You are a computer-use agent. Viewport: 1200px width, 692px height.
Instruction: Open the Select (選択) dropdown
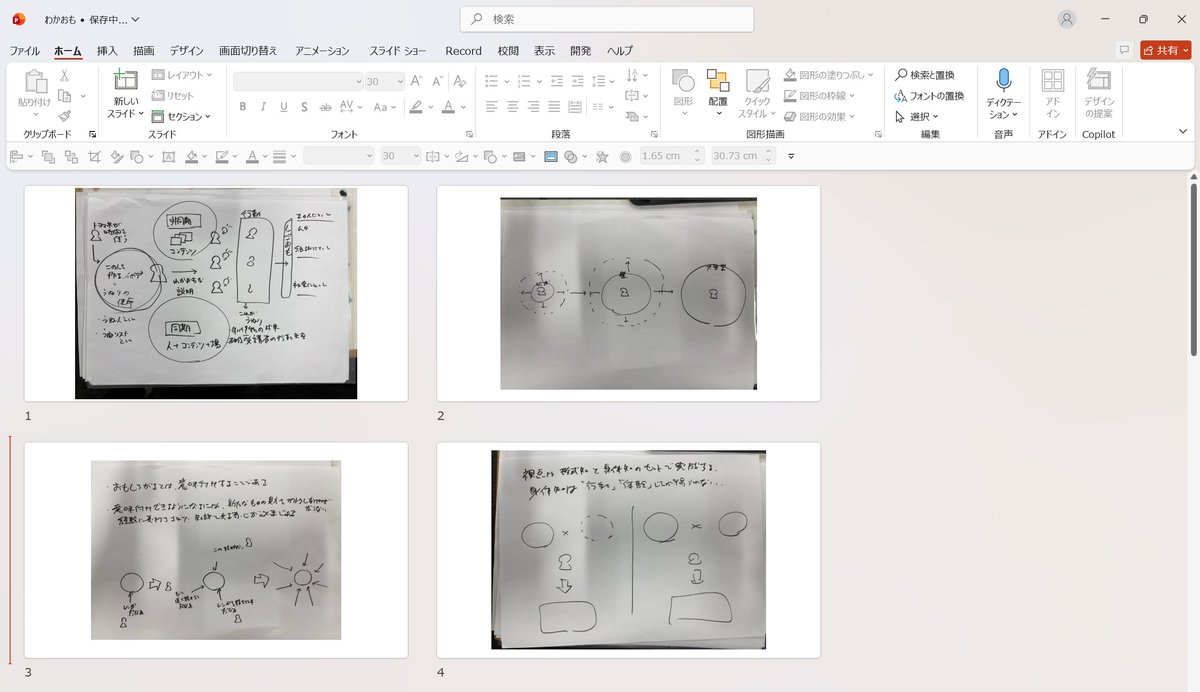coord(917,116)
